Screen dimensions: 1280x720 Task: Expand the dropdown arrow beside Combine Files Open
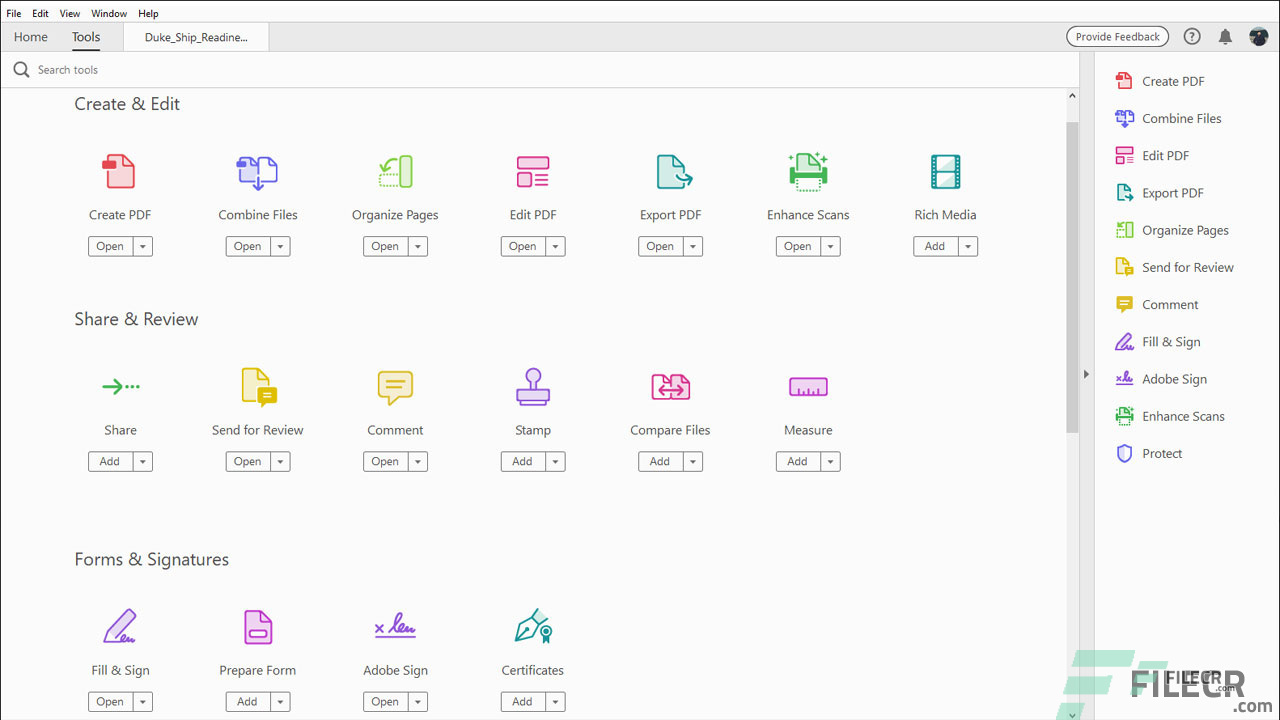pos(280,246)
